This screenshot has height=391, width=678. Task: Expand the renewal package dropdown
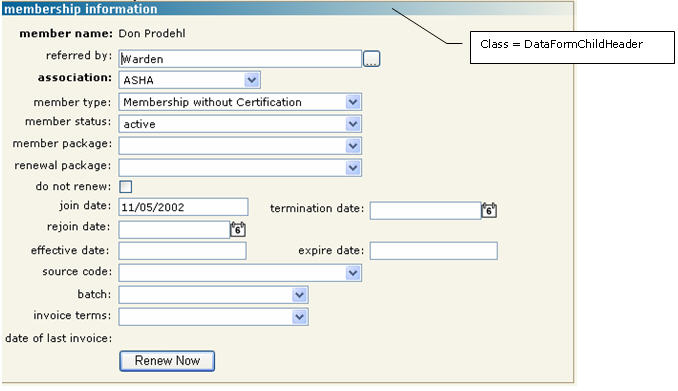240,168
